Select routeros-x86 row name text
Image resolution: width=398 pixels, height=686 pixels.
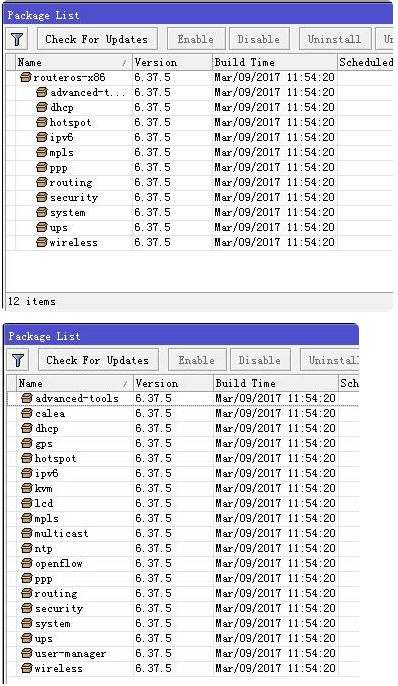pos(69,77)
